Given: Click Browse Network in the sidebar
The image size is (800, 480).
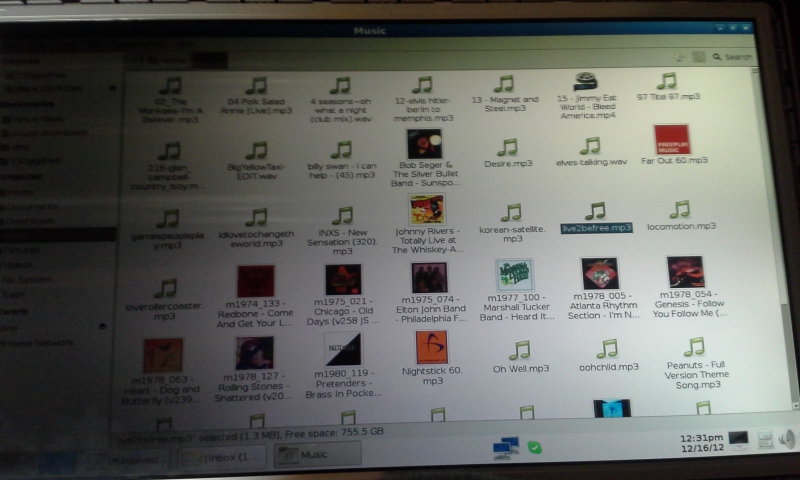Looking at the screenshot, I should coord(37,342).
